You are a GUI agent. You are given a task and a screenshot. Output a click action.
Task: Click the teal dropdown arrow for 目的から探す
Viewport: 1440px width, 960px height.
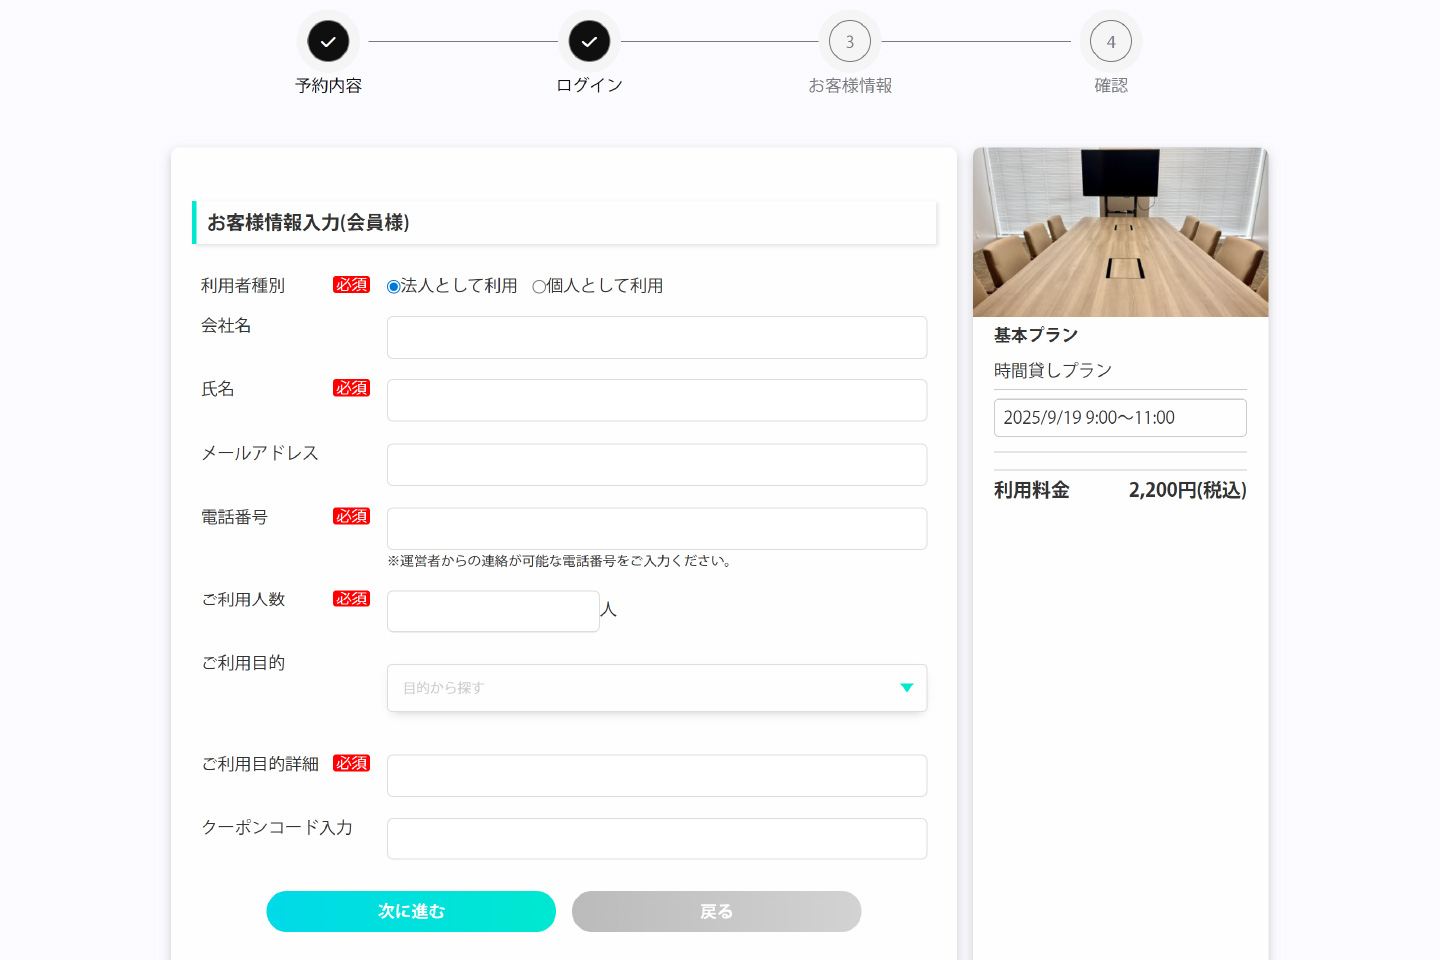tap(906, 688)
